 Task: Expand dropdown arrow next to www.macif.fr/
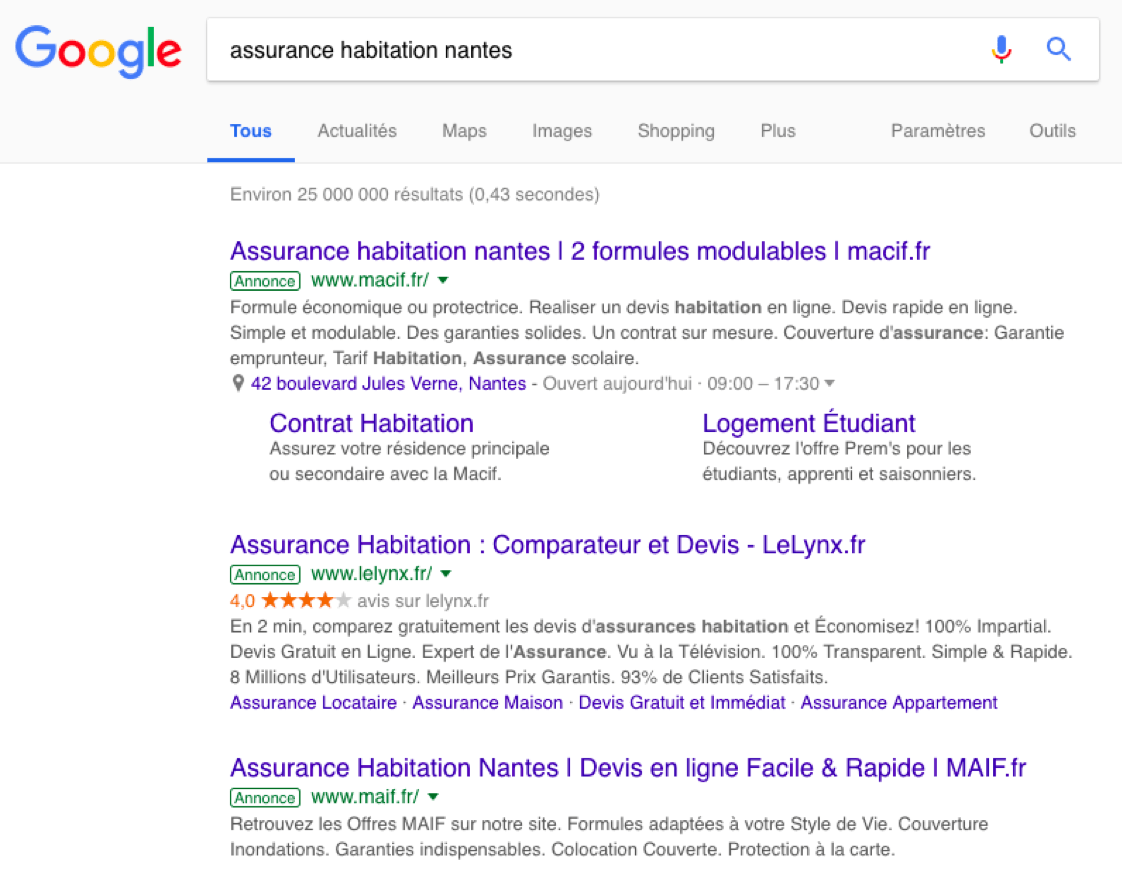443,280
